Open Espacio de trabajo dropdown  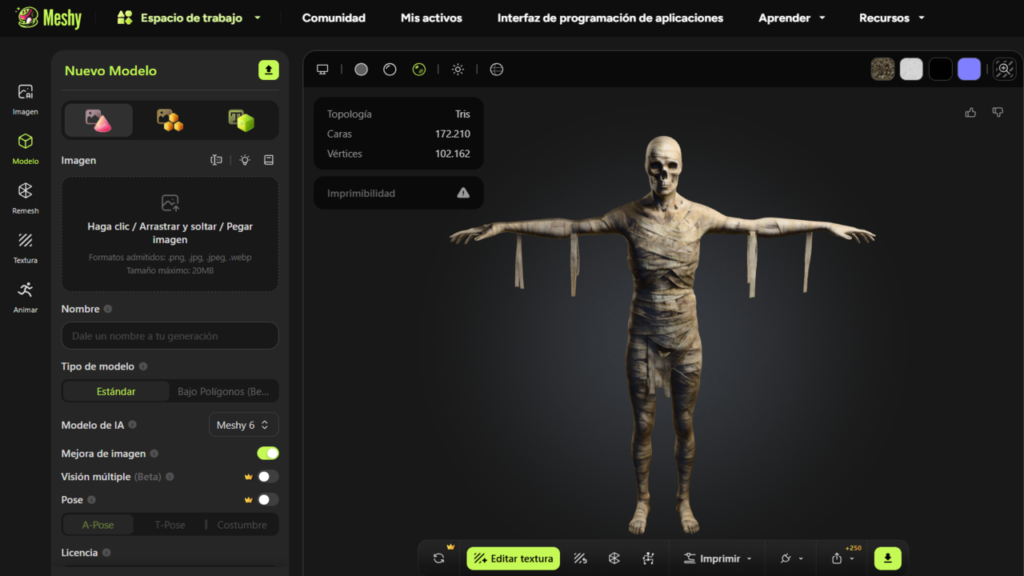pos(189,18)
